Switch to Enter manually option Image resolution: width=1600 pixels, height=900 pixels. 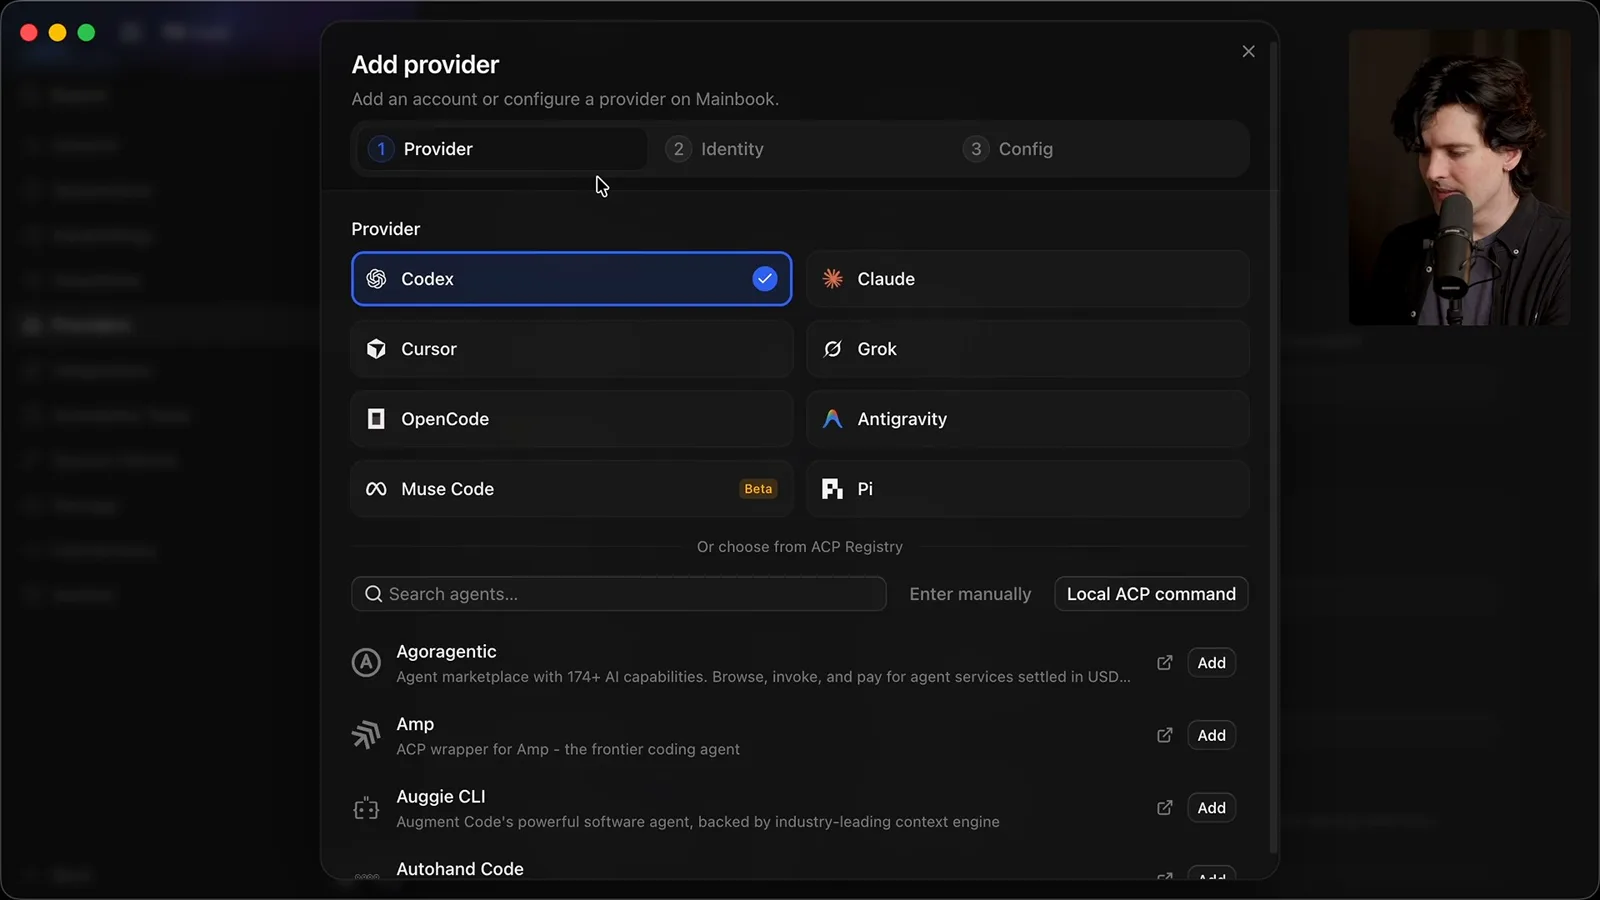pos(970,594)
